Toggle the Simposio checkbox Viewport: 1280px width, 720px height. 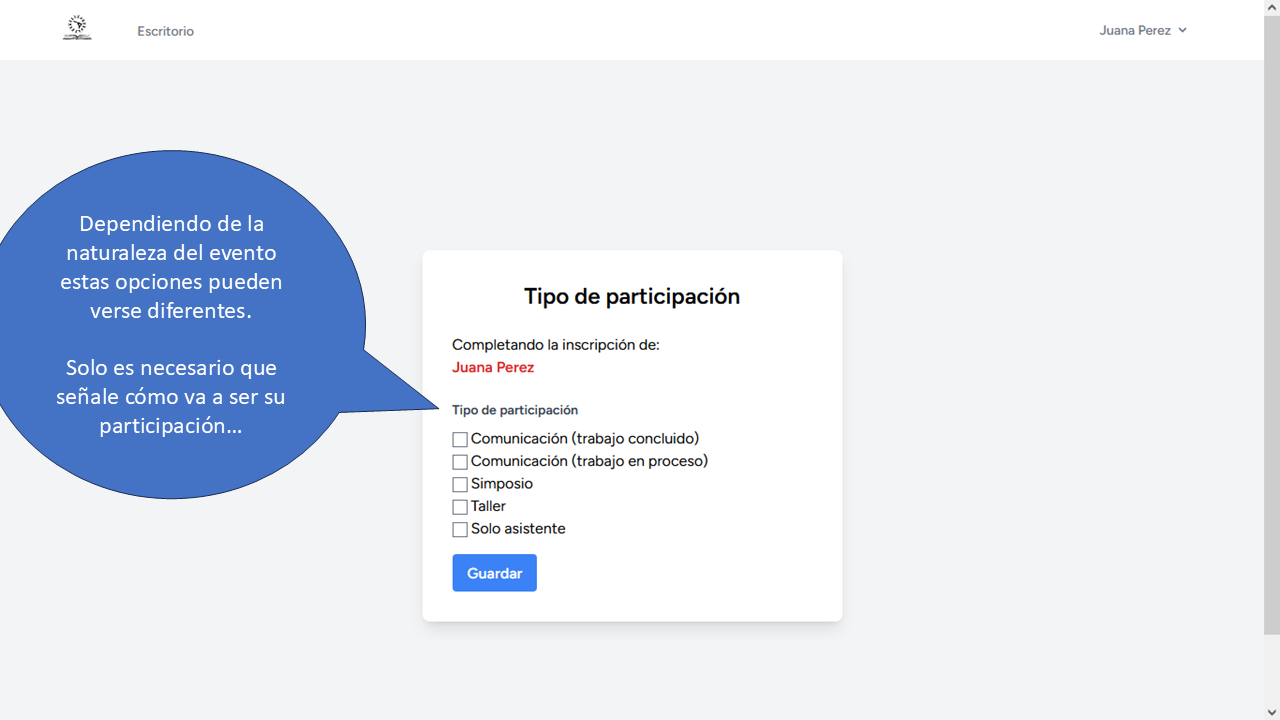tap(460, 484)
